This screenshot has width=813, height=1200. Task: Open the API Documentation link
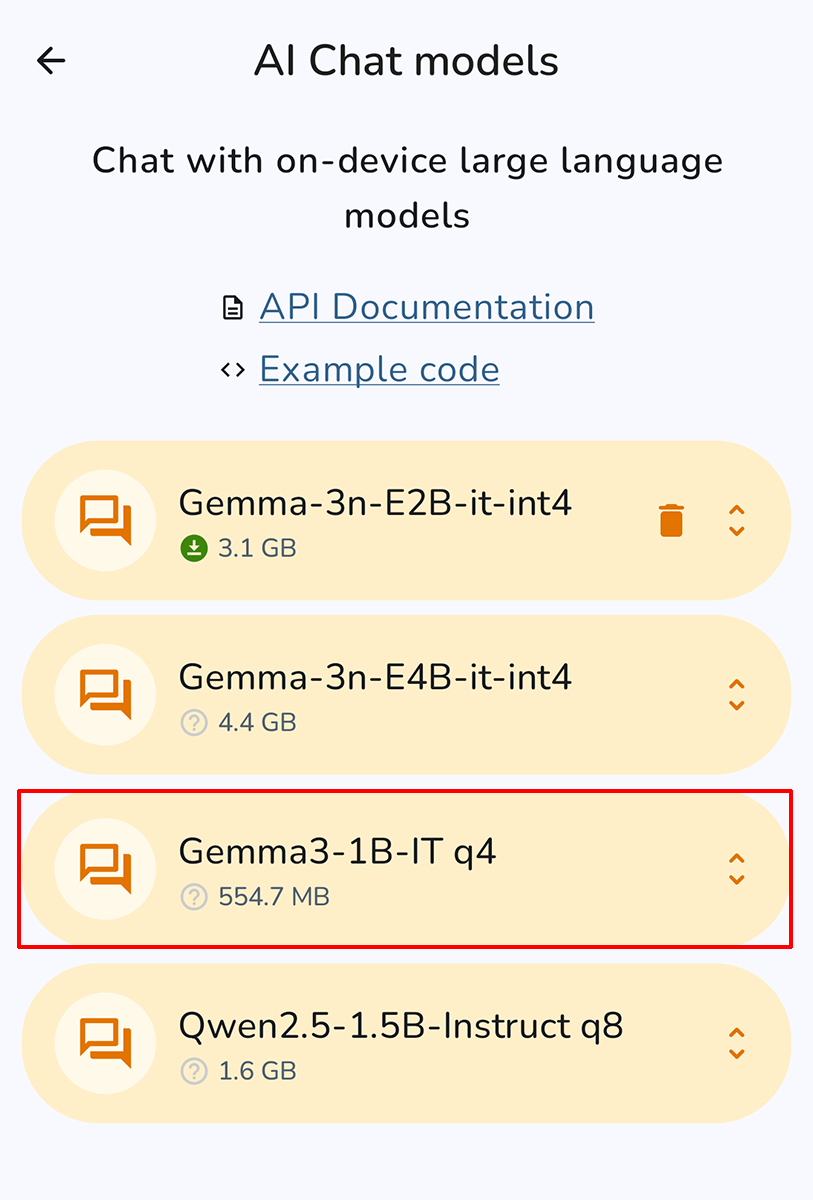(x=427, y=307)
